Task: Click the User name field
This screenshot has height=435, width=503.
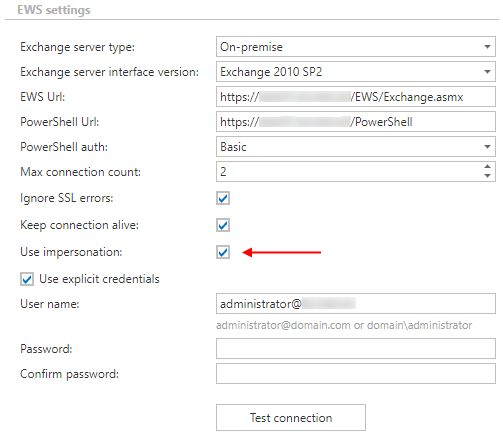Action: (x=356, y=304)
